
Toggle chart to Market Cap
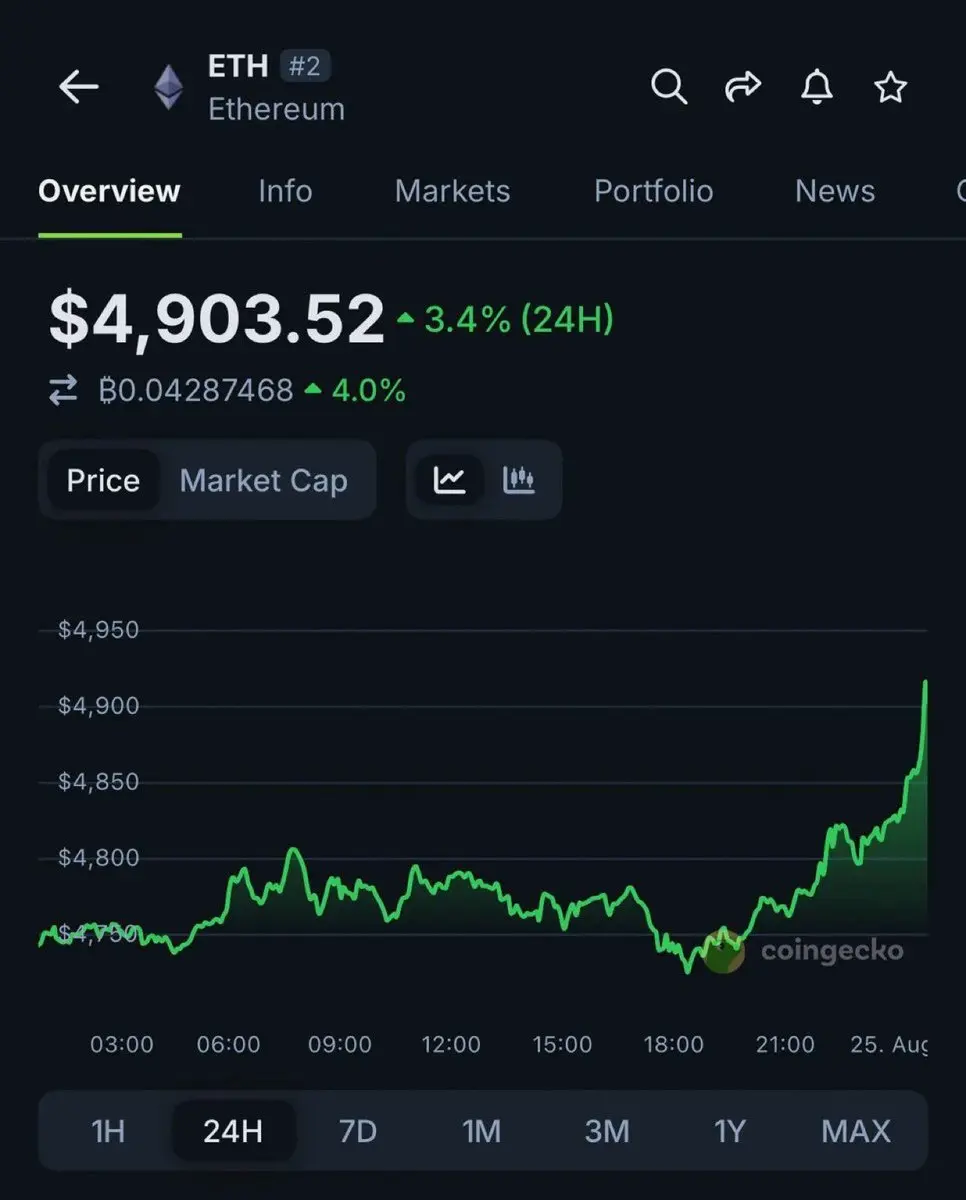pyautogui.click(x=264, y=481)
